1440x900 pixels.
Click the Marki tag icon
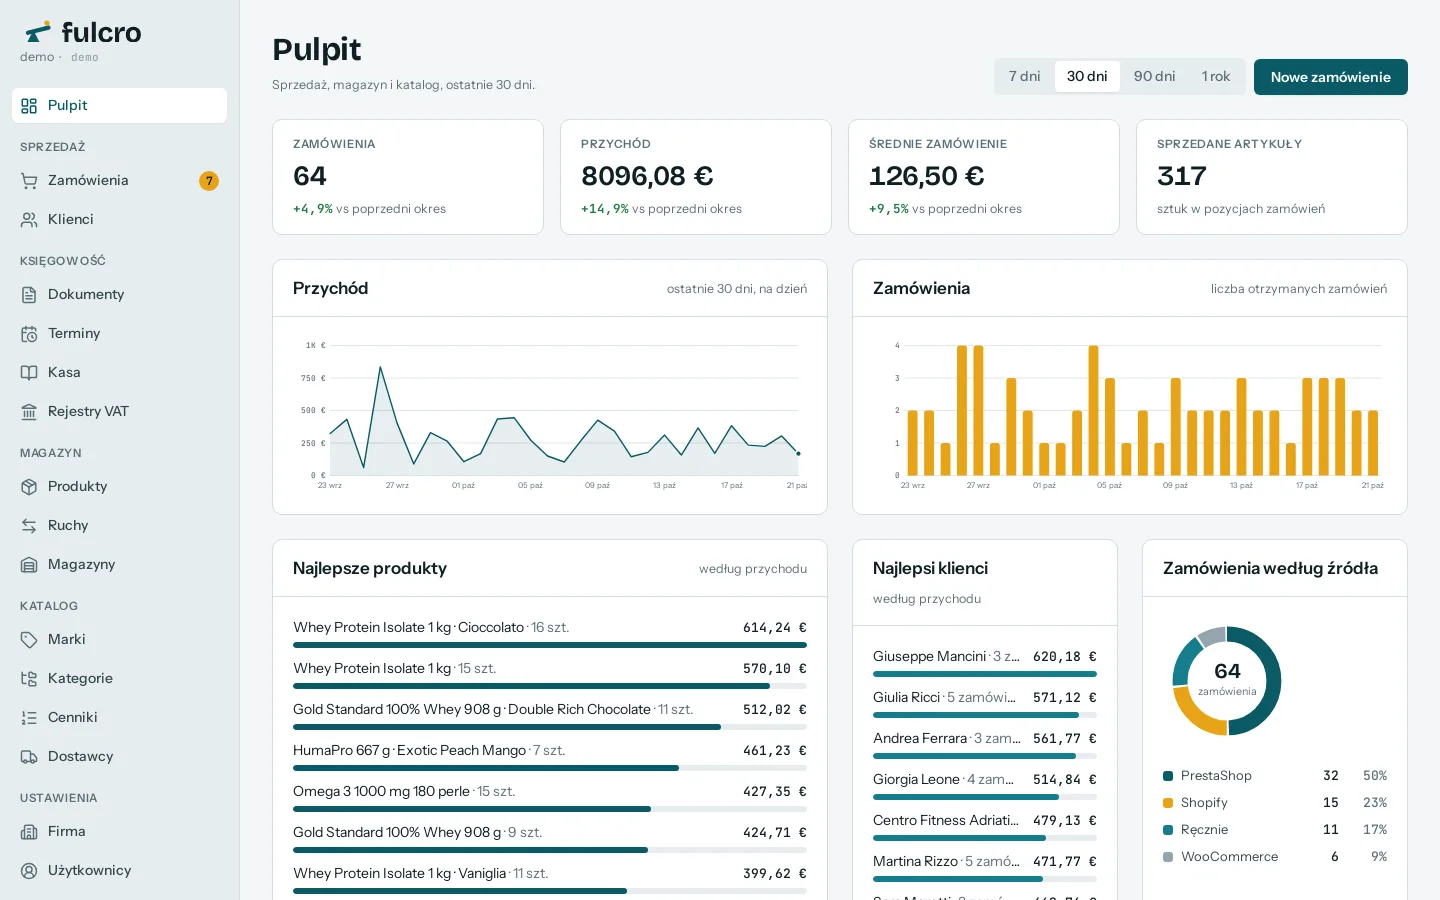(29, 640)
